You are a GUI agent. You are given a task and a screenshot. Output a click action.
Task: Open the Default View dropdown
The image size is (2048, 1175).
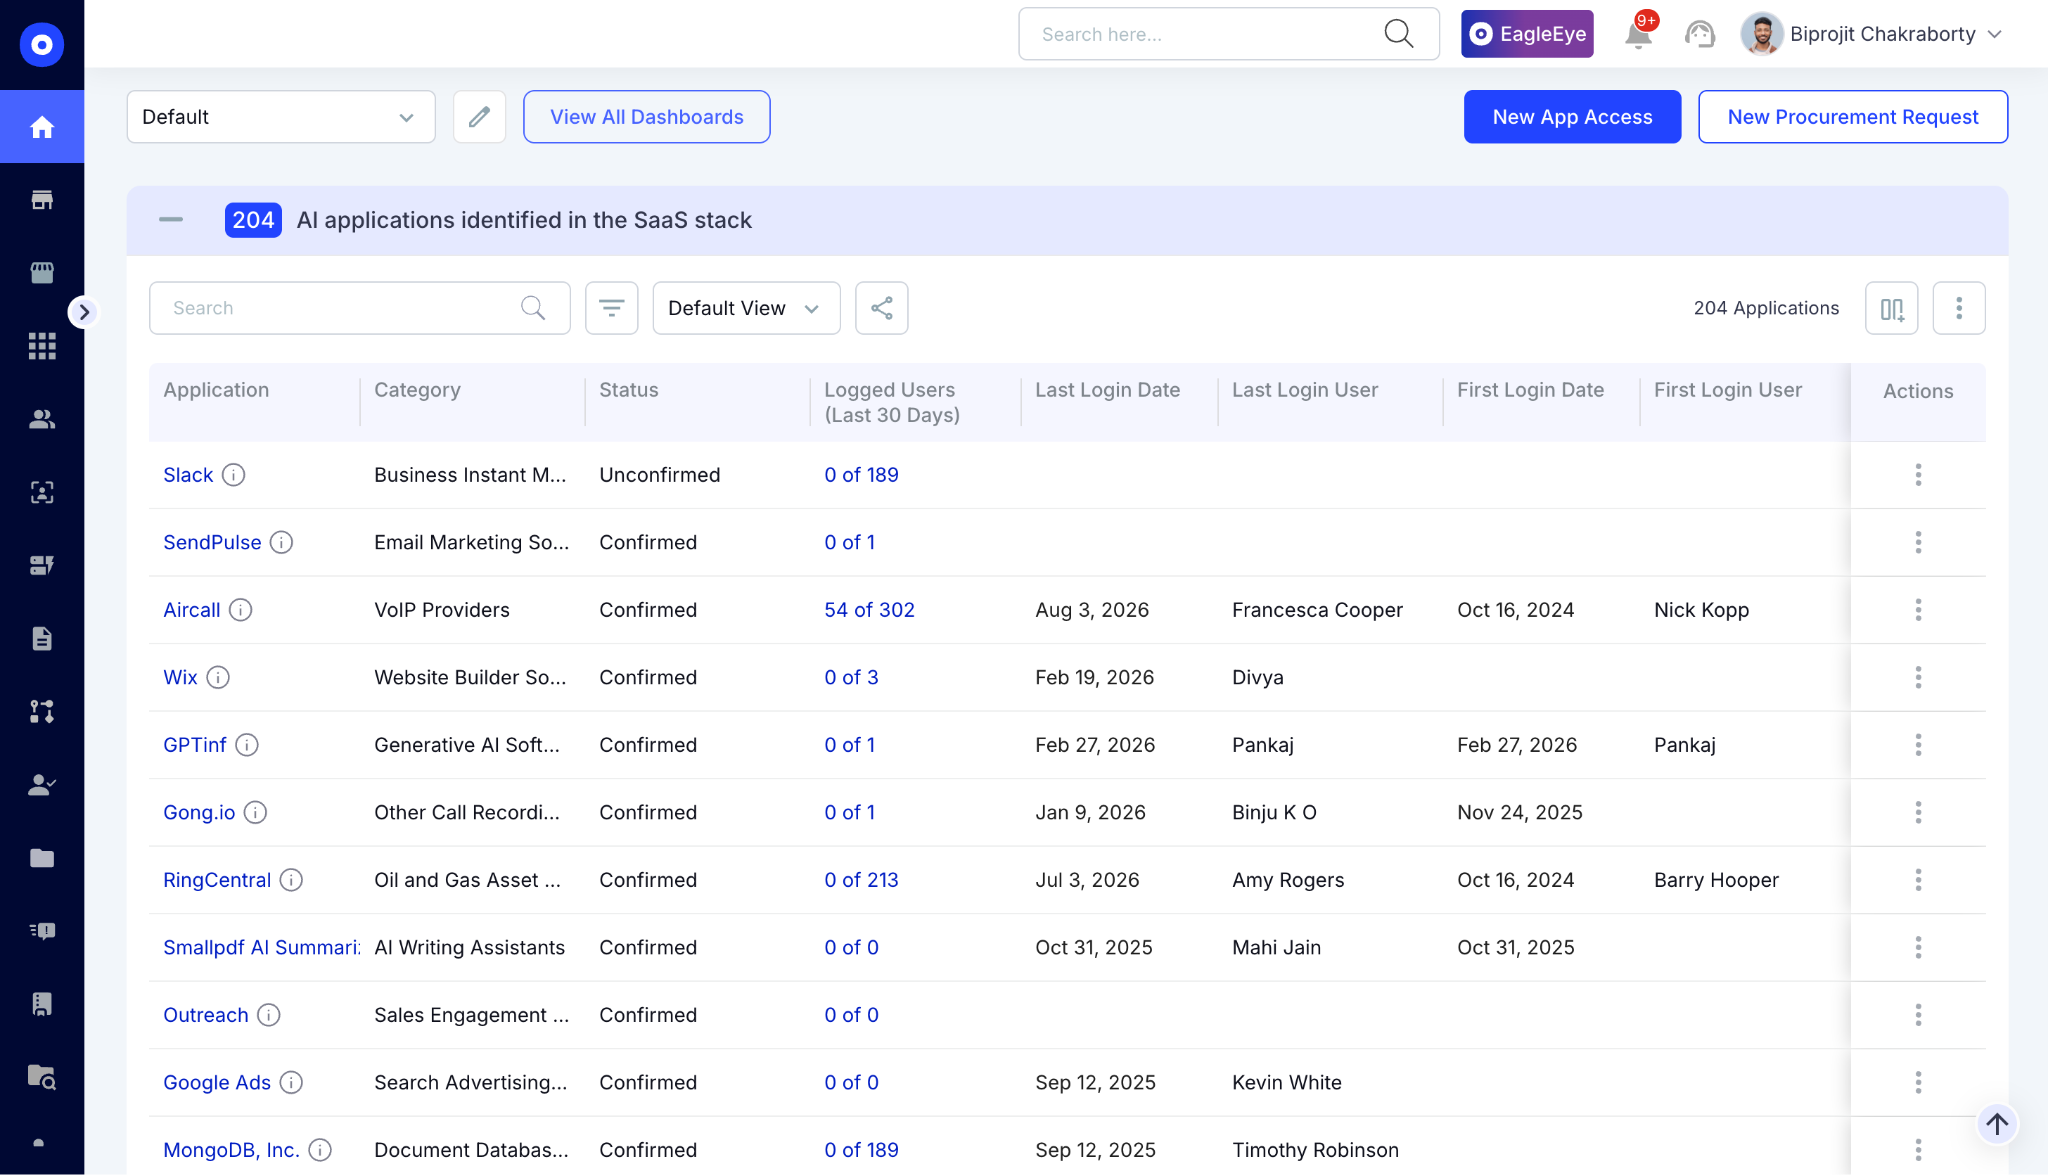(746, 308)
